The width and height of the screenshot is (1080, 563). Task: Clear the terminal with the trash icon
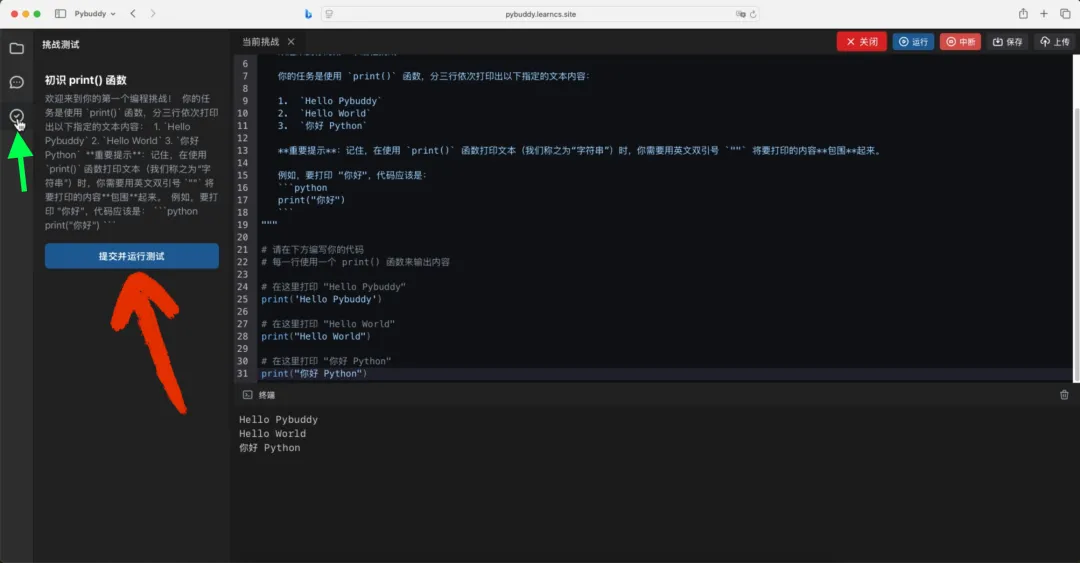[x=1064, y=395]
